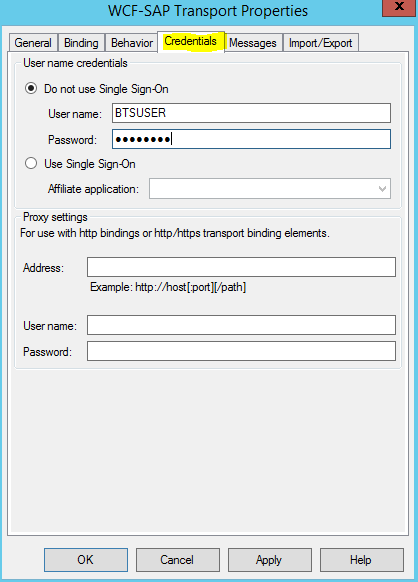This screenshot has width=418, height=582.
Task: Focus the BTSUSER user name field
Action: 251,113
